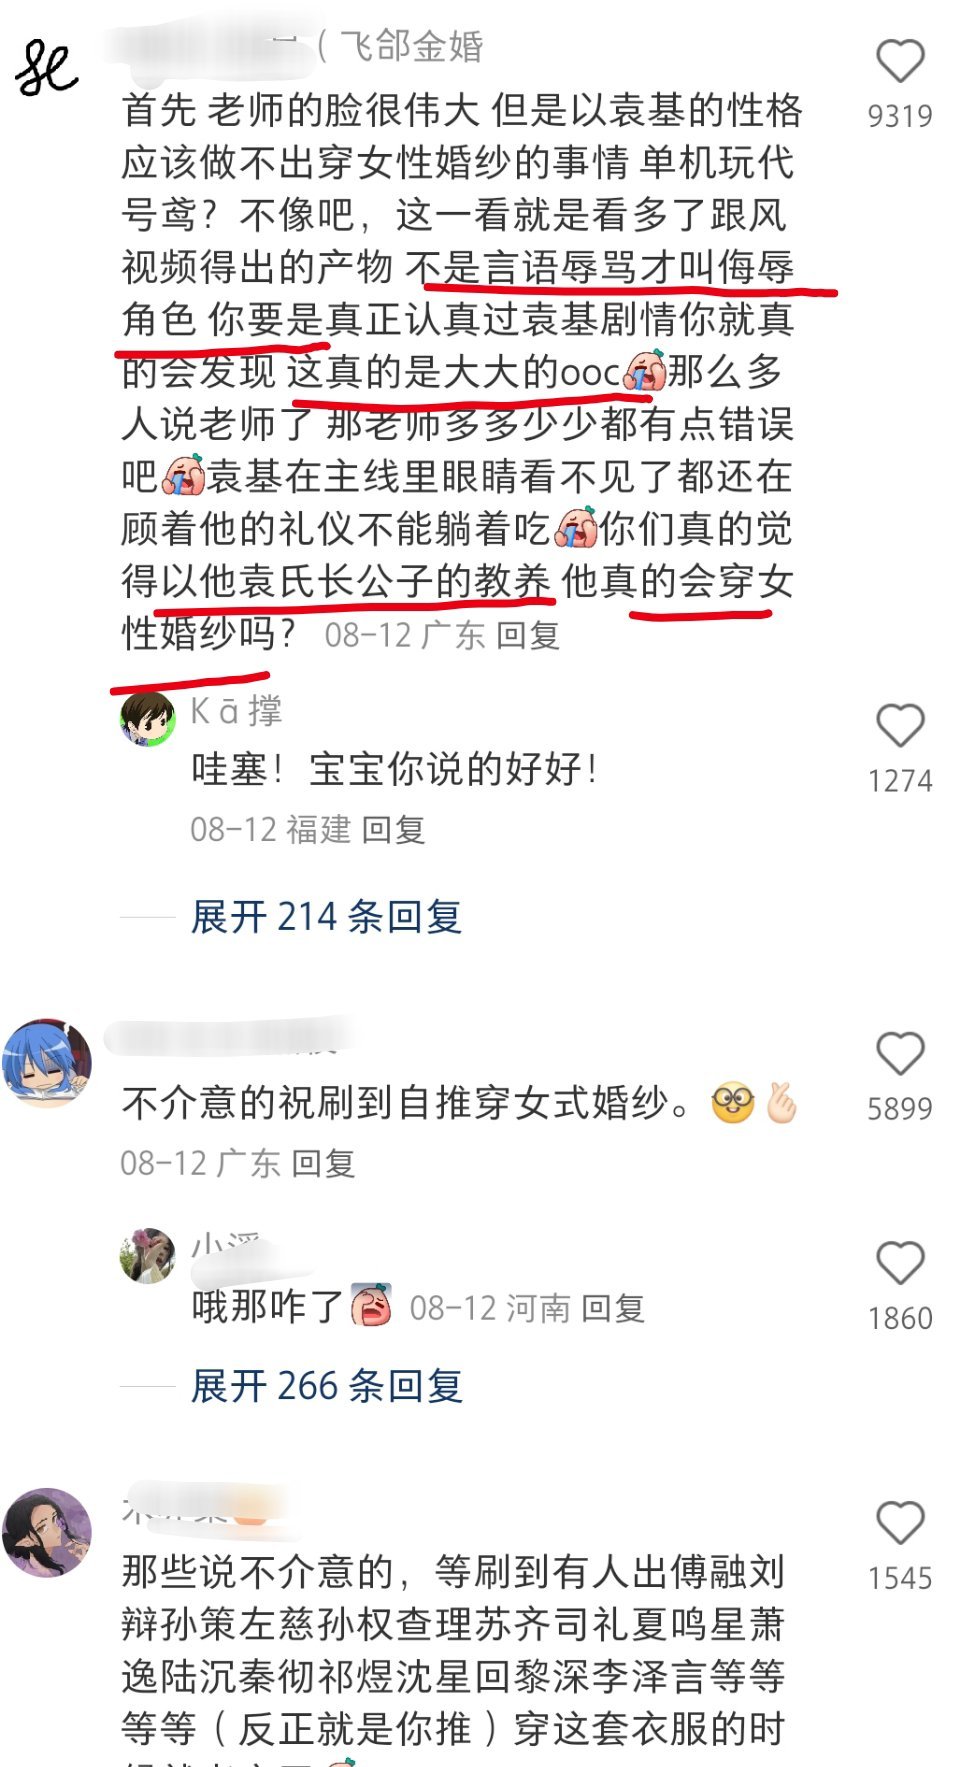Expand 214 replies
Screen dimensions: 960x1767
[326, 916]
